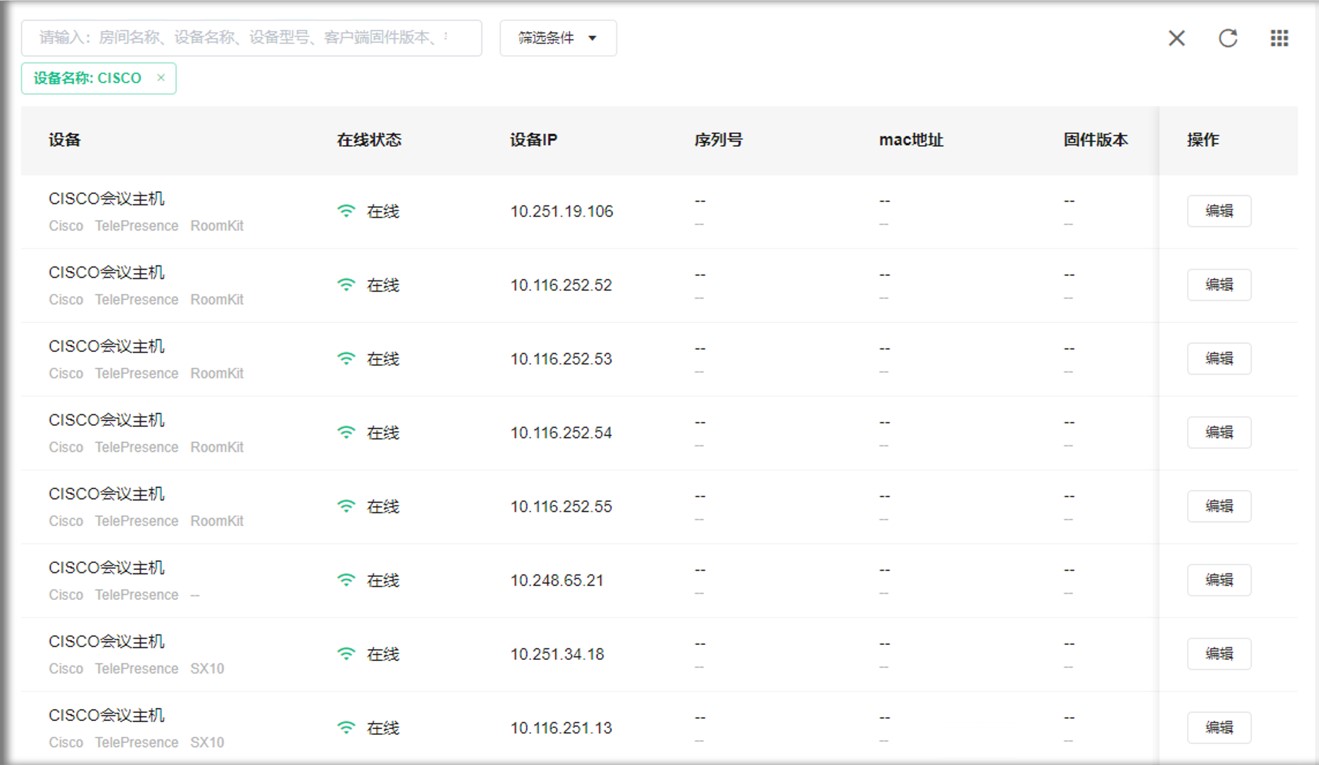The width and height of the screenshot is (1319, 765).
Task: Click the 设备IP column header
Action: coord(534,140)
